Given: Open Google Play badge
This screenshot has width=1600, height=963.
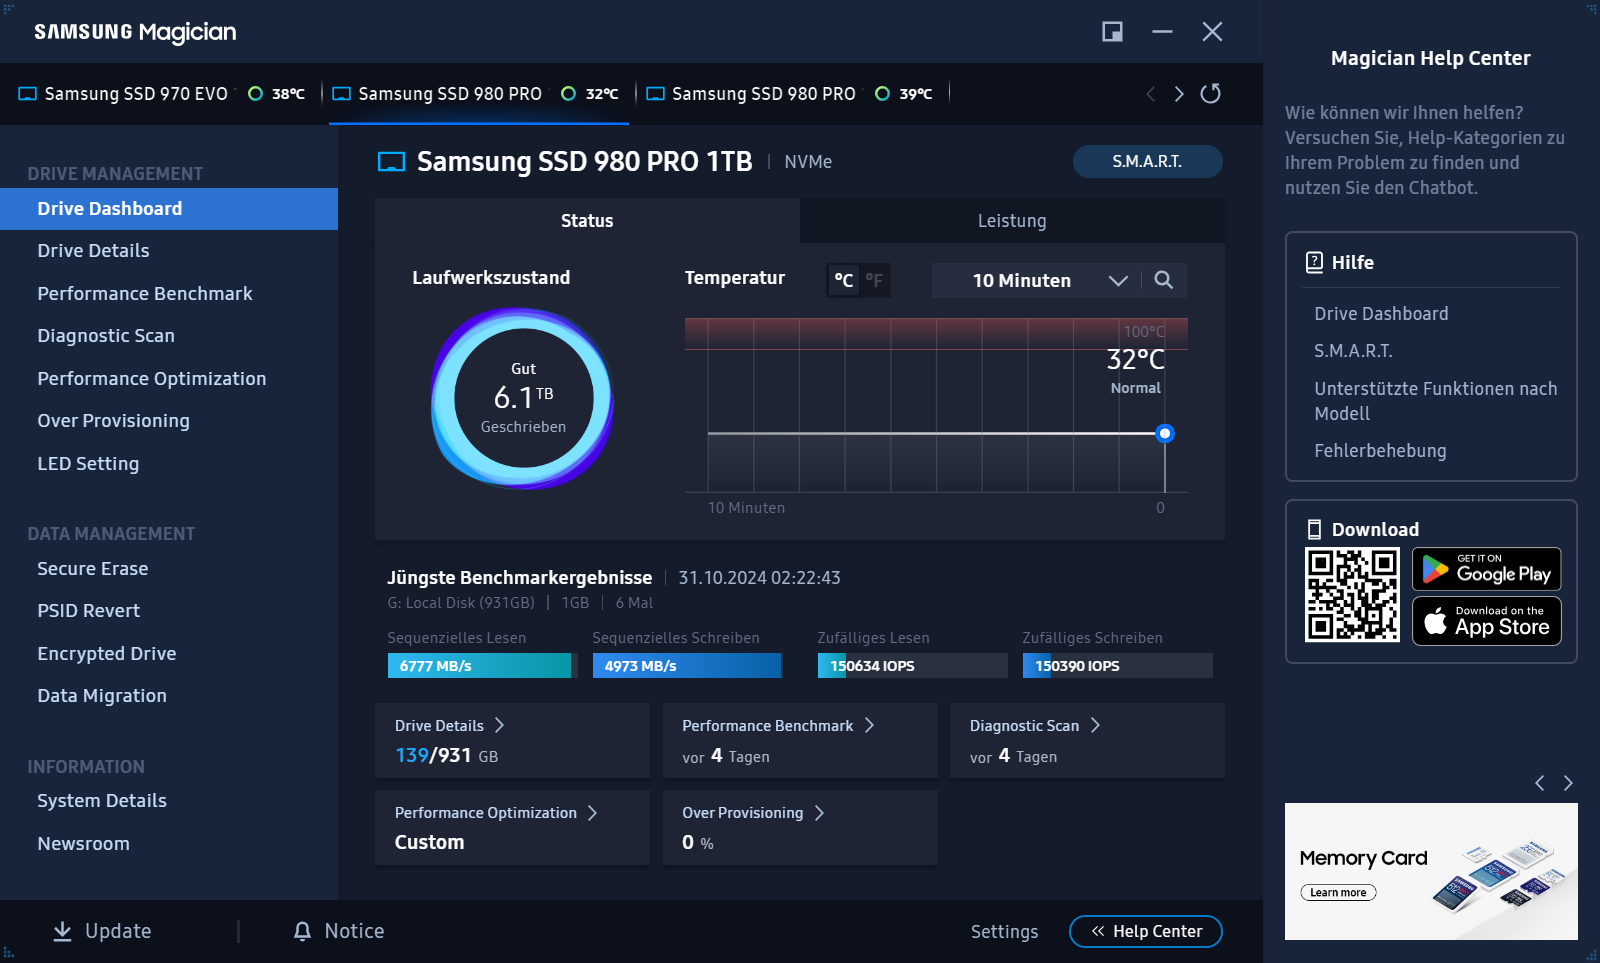Looking at the screenshot, I should pos(1487,569).
